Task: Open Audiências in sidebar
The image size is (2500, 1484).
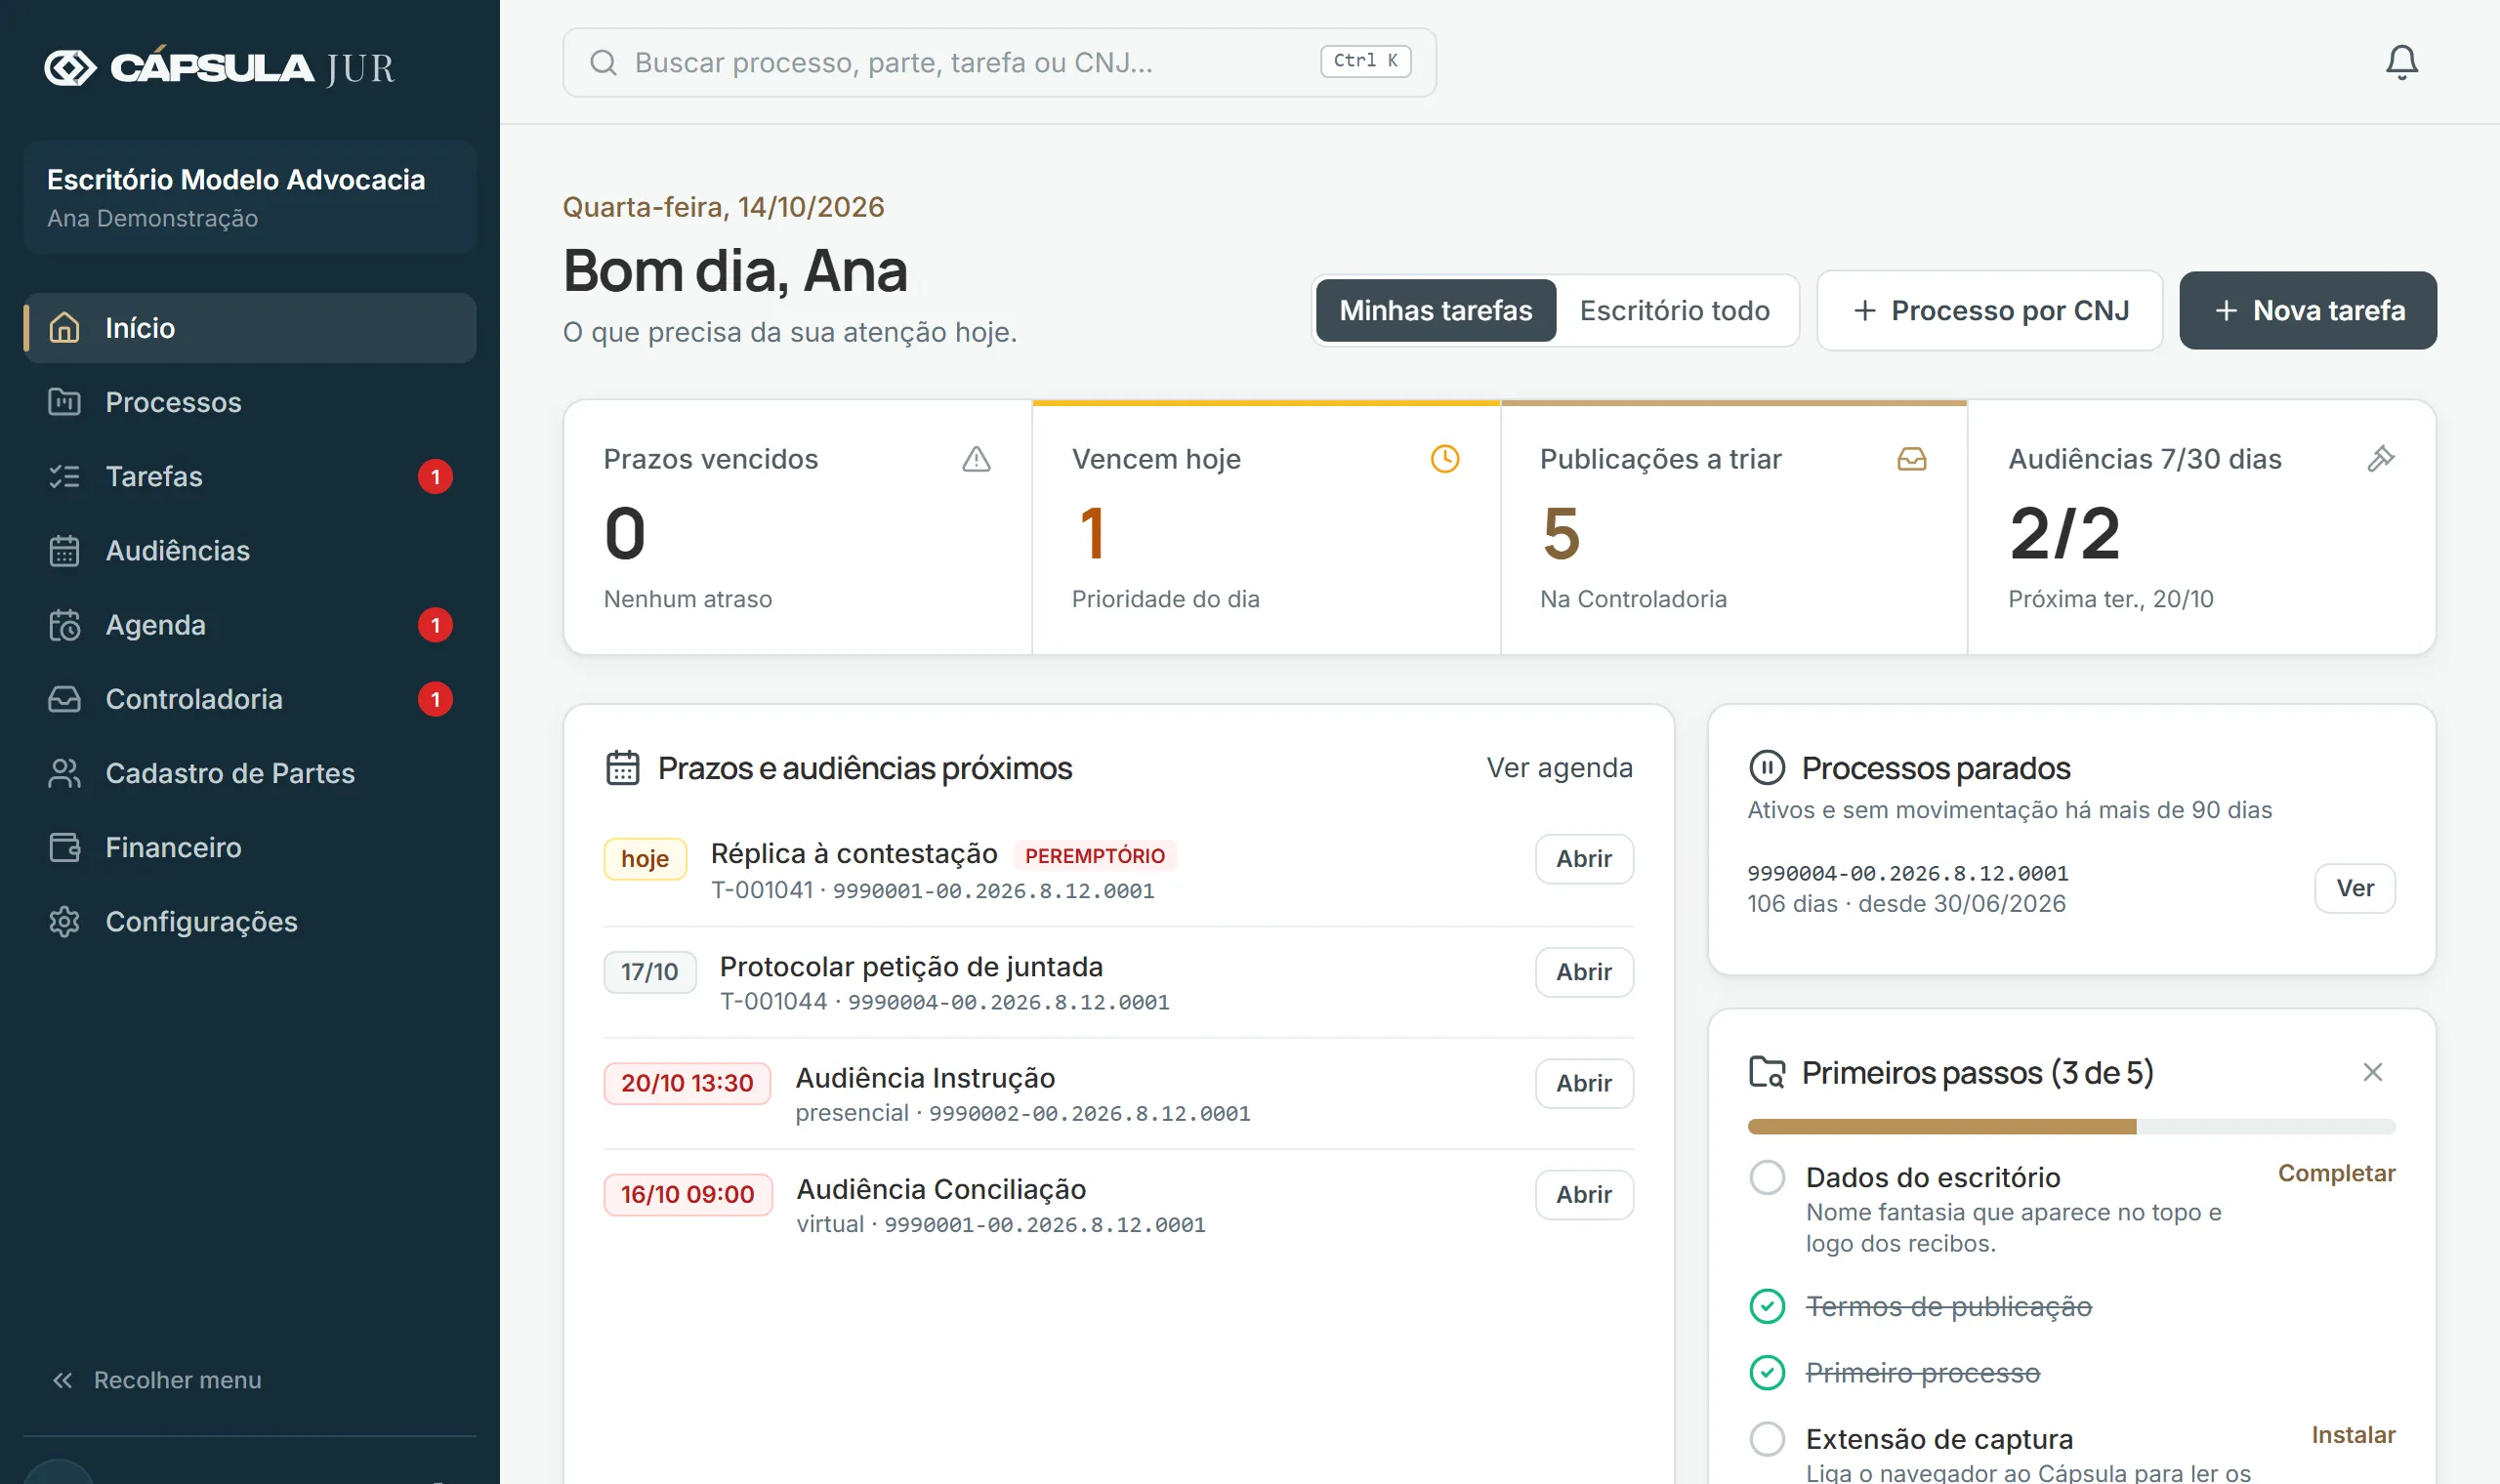Action: pos(250,550)
